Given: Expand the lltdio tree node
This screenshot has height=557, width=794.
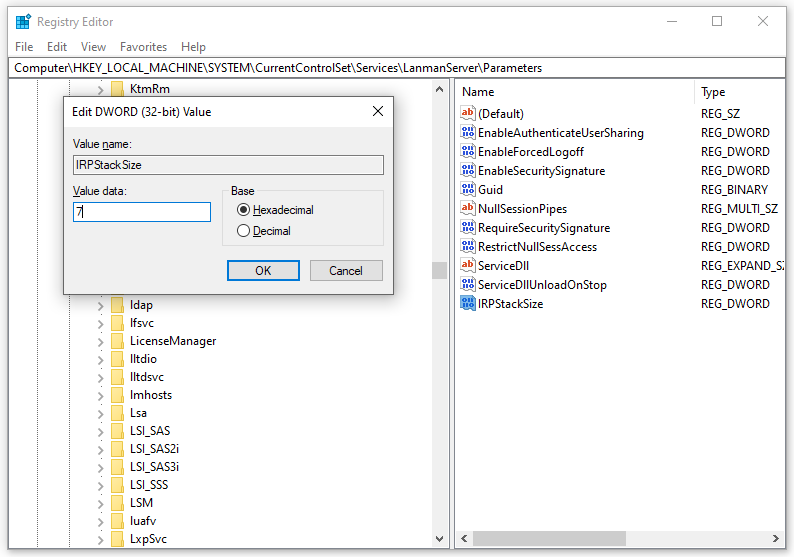Looking at the screenshot, I should [x=100, y=360].
